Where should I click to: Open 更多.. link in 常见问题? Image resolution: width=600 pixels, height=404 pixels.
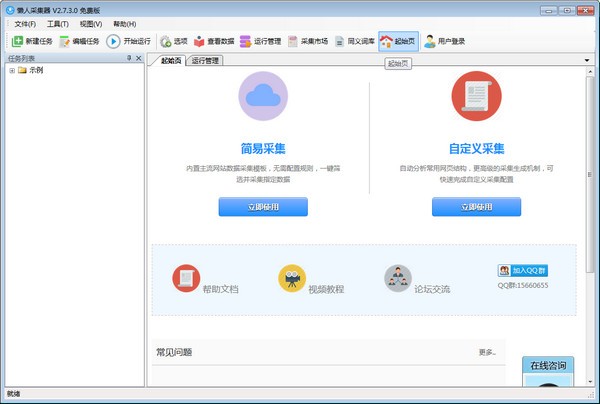(487, 352)
